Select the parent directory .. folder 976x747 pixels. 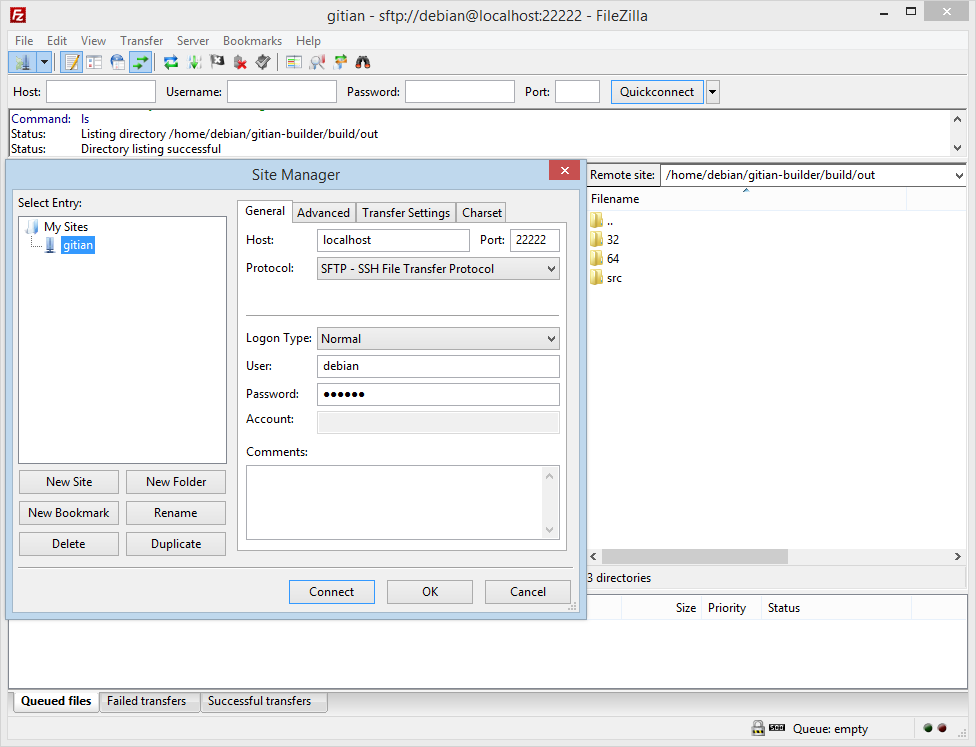click(x=609, y=221)
